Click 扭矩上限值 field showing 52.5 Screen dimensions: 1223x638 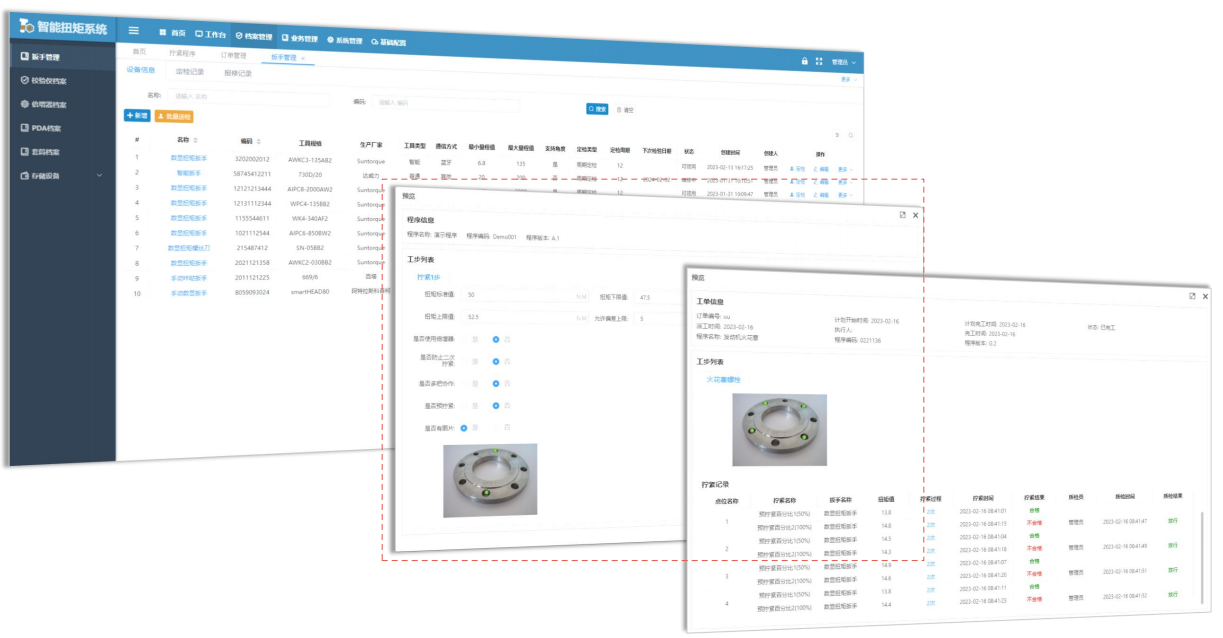click(x=526, y=317)
